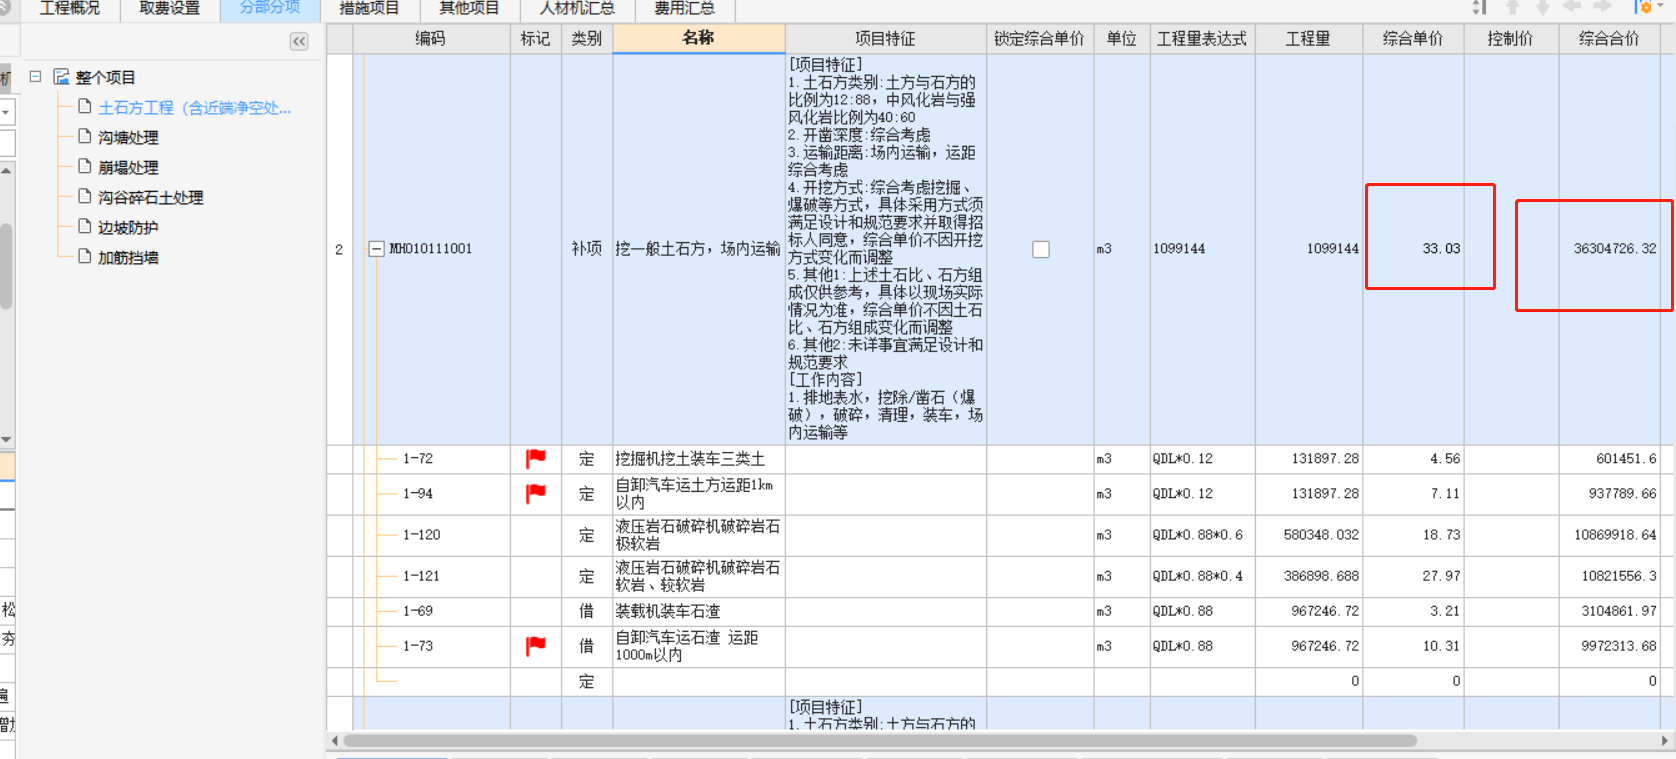Image resolution: width=1676 pixels, height=759 pixels.
Task: Click the left arrow of the horizontal scrollbar
Action: [x=335, y=741]
